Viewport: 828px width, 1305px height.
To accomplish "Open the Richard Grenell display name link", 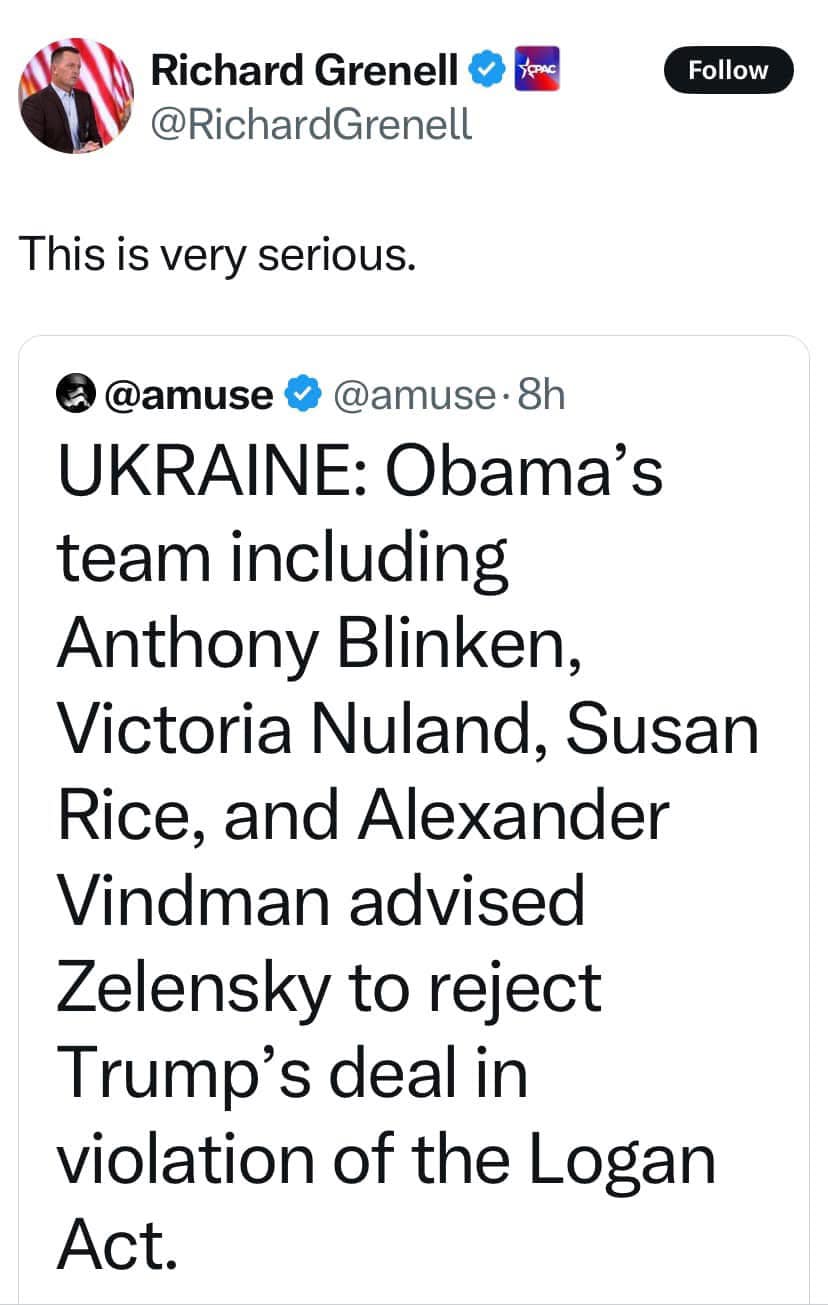I will click(x=305, y=70).
